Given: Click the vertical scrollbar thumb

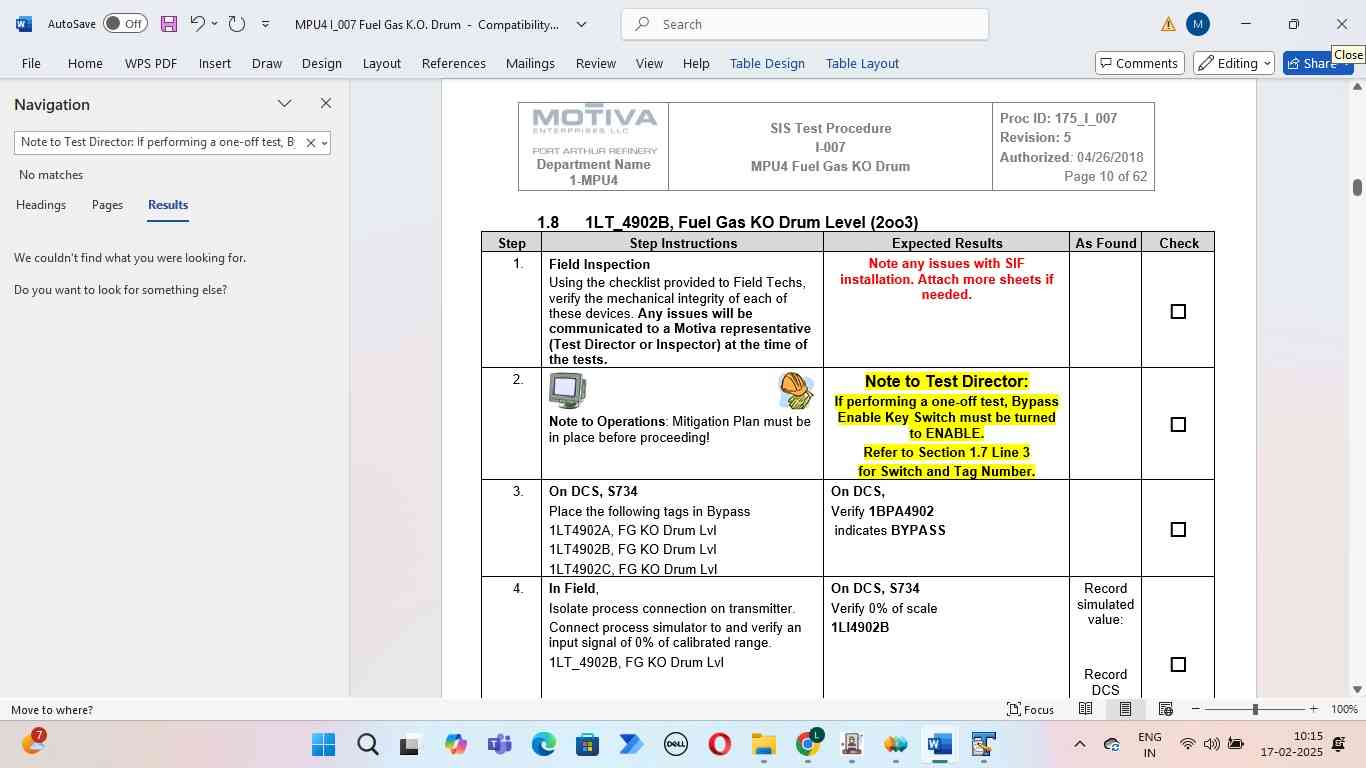Looking at the screenshot, I should pyautogui.click(x=1357, y=187).
